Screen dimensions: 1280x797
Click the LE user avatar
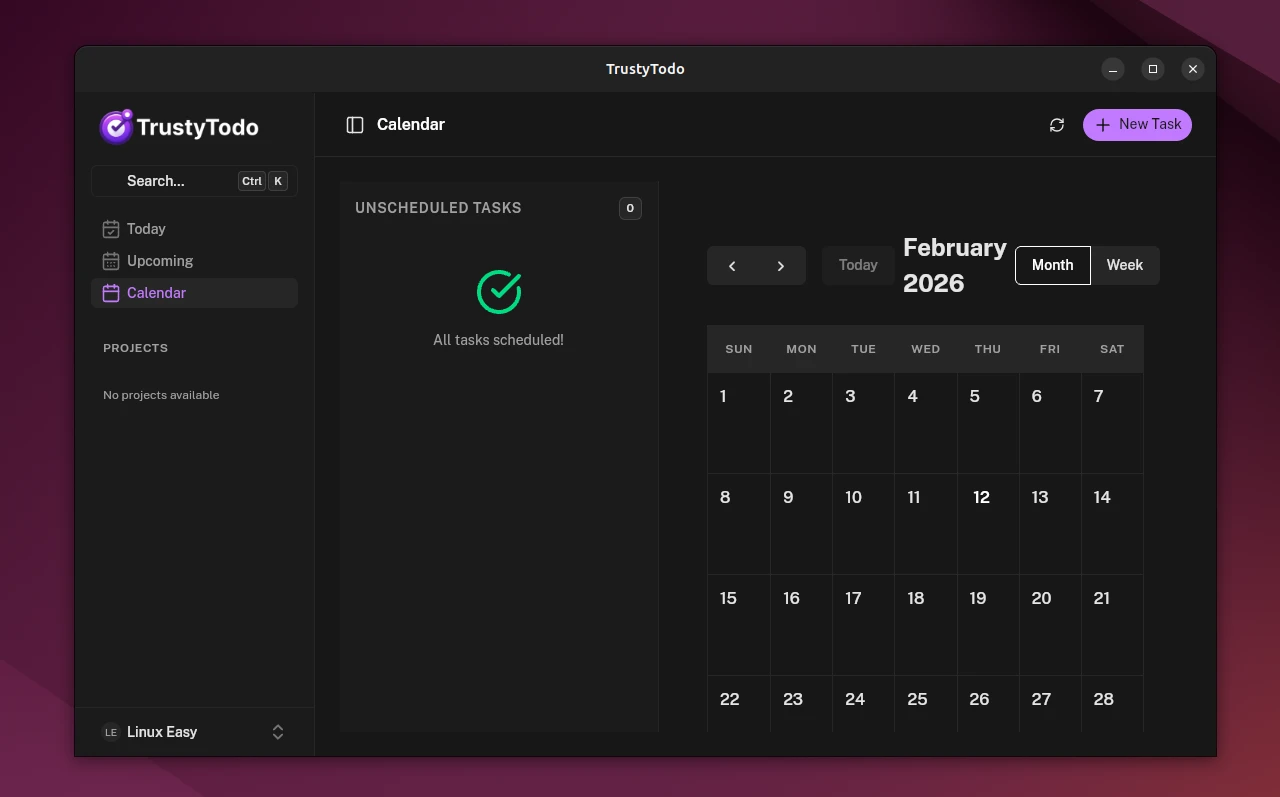[x=111, y=732]
